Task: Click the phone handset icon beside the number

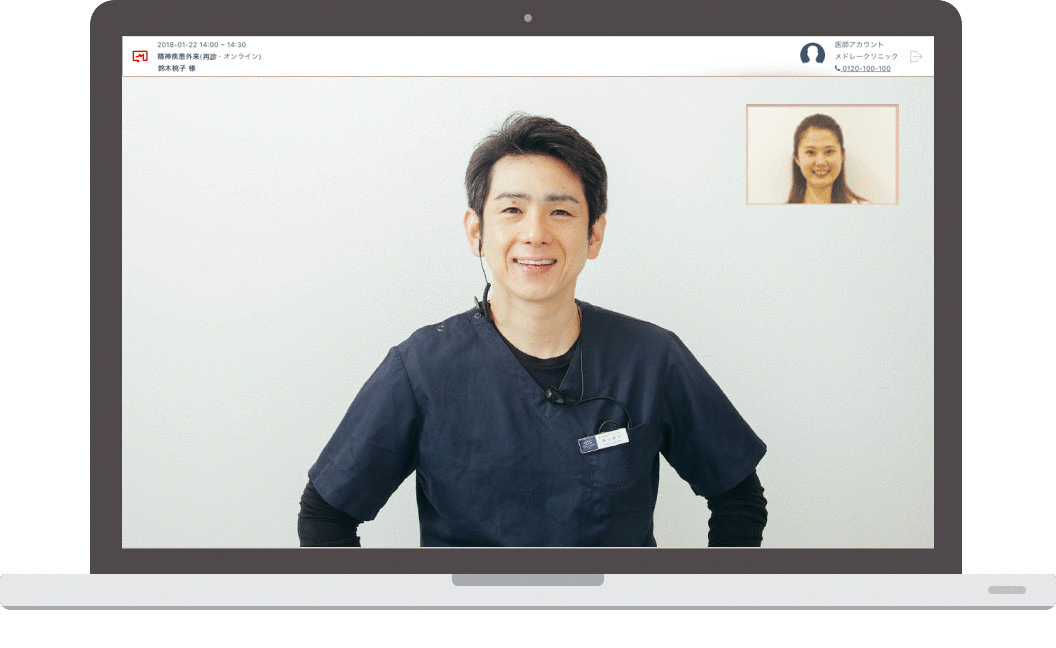Action: pyautogui.click(x=837, y=69)
